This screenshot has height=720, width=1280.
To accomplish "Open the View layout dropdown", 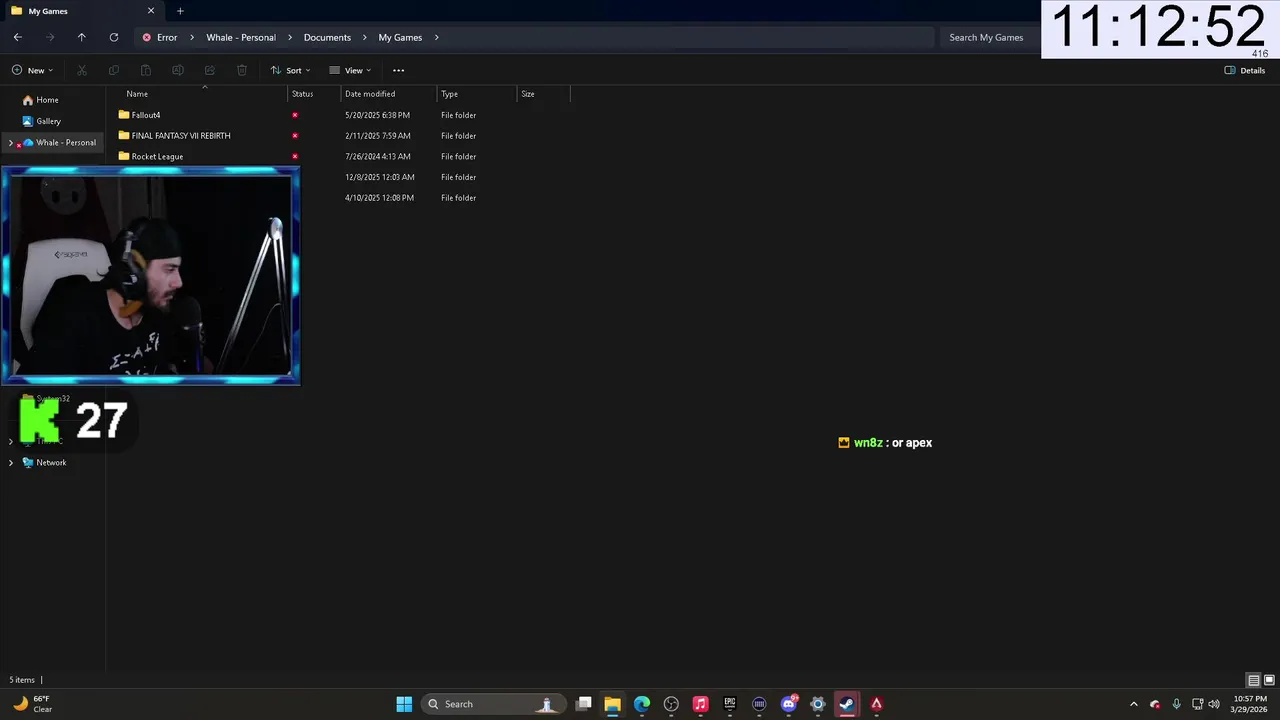I will 350,70.
